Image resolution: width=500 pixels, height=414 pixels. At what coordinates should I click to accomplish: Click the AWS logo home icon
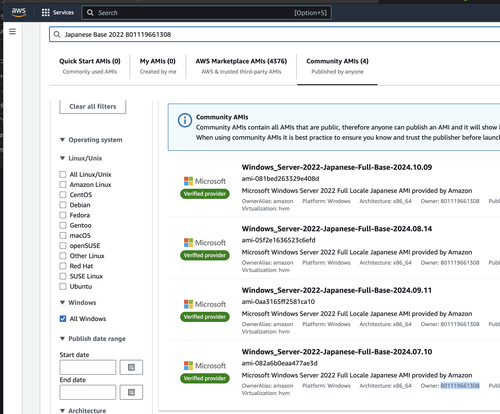tap(19, 12)
